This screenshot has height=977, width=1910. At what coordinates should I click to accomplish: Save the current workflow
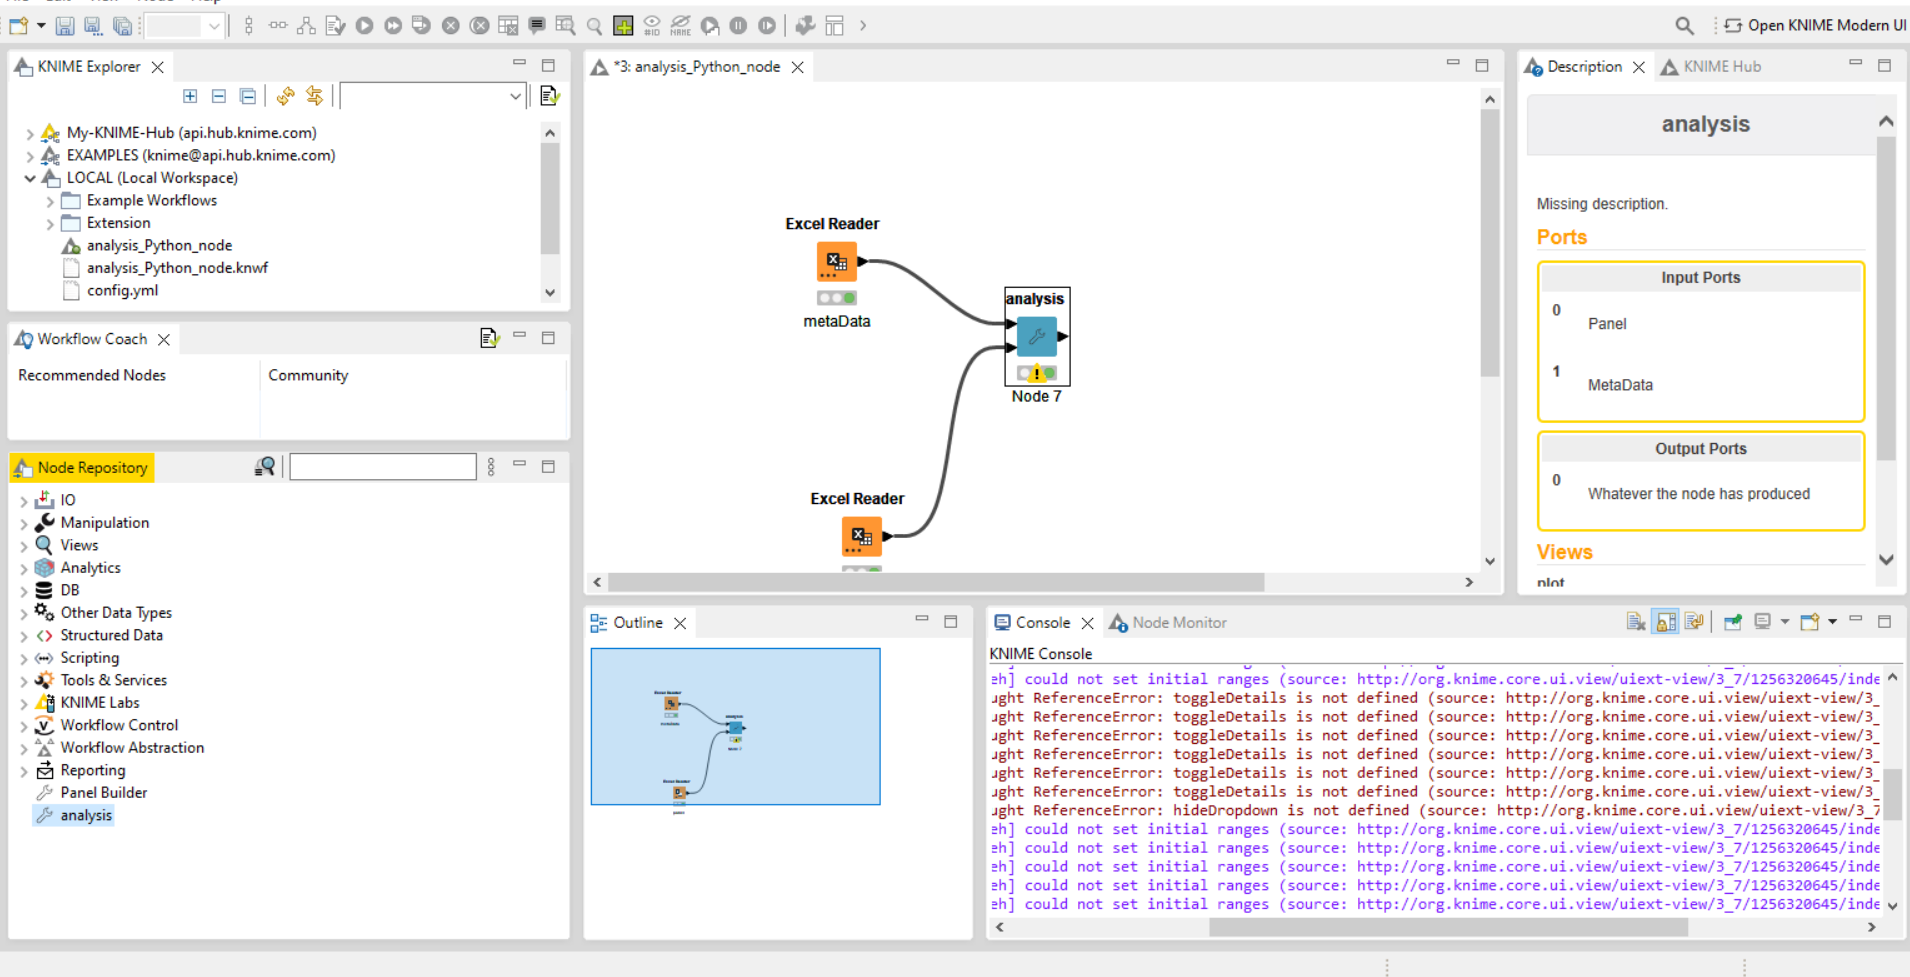pyautogui.click(x=65, y=26)
